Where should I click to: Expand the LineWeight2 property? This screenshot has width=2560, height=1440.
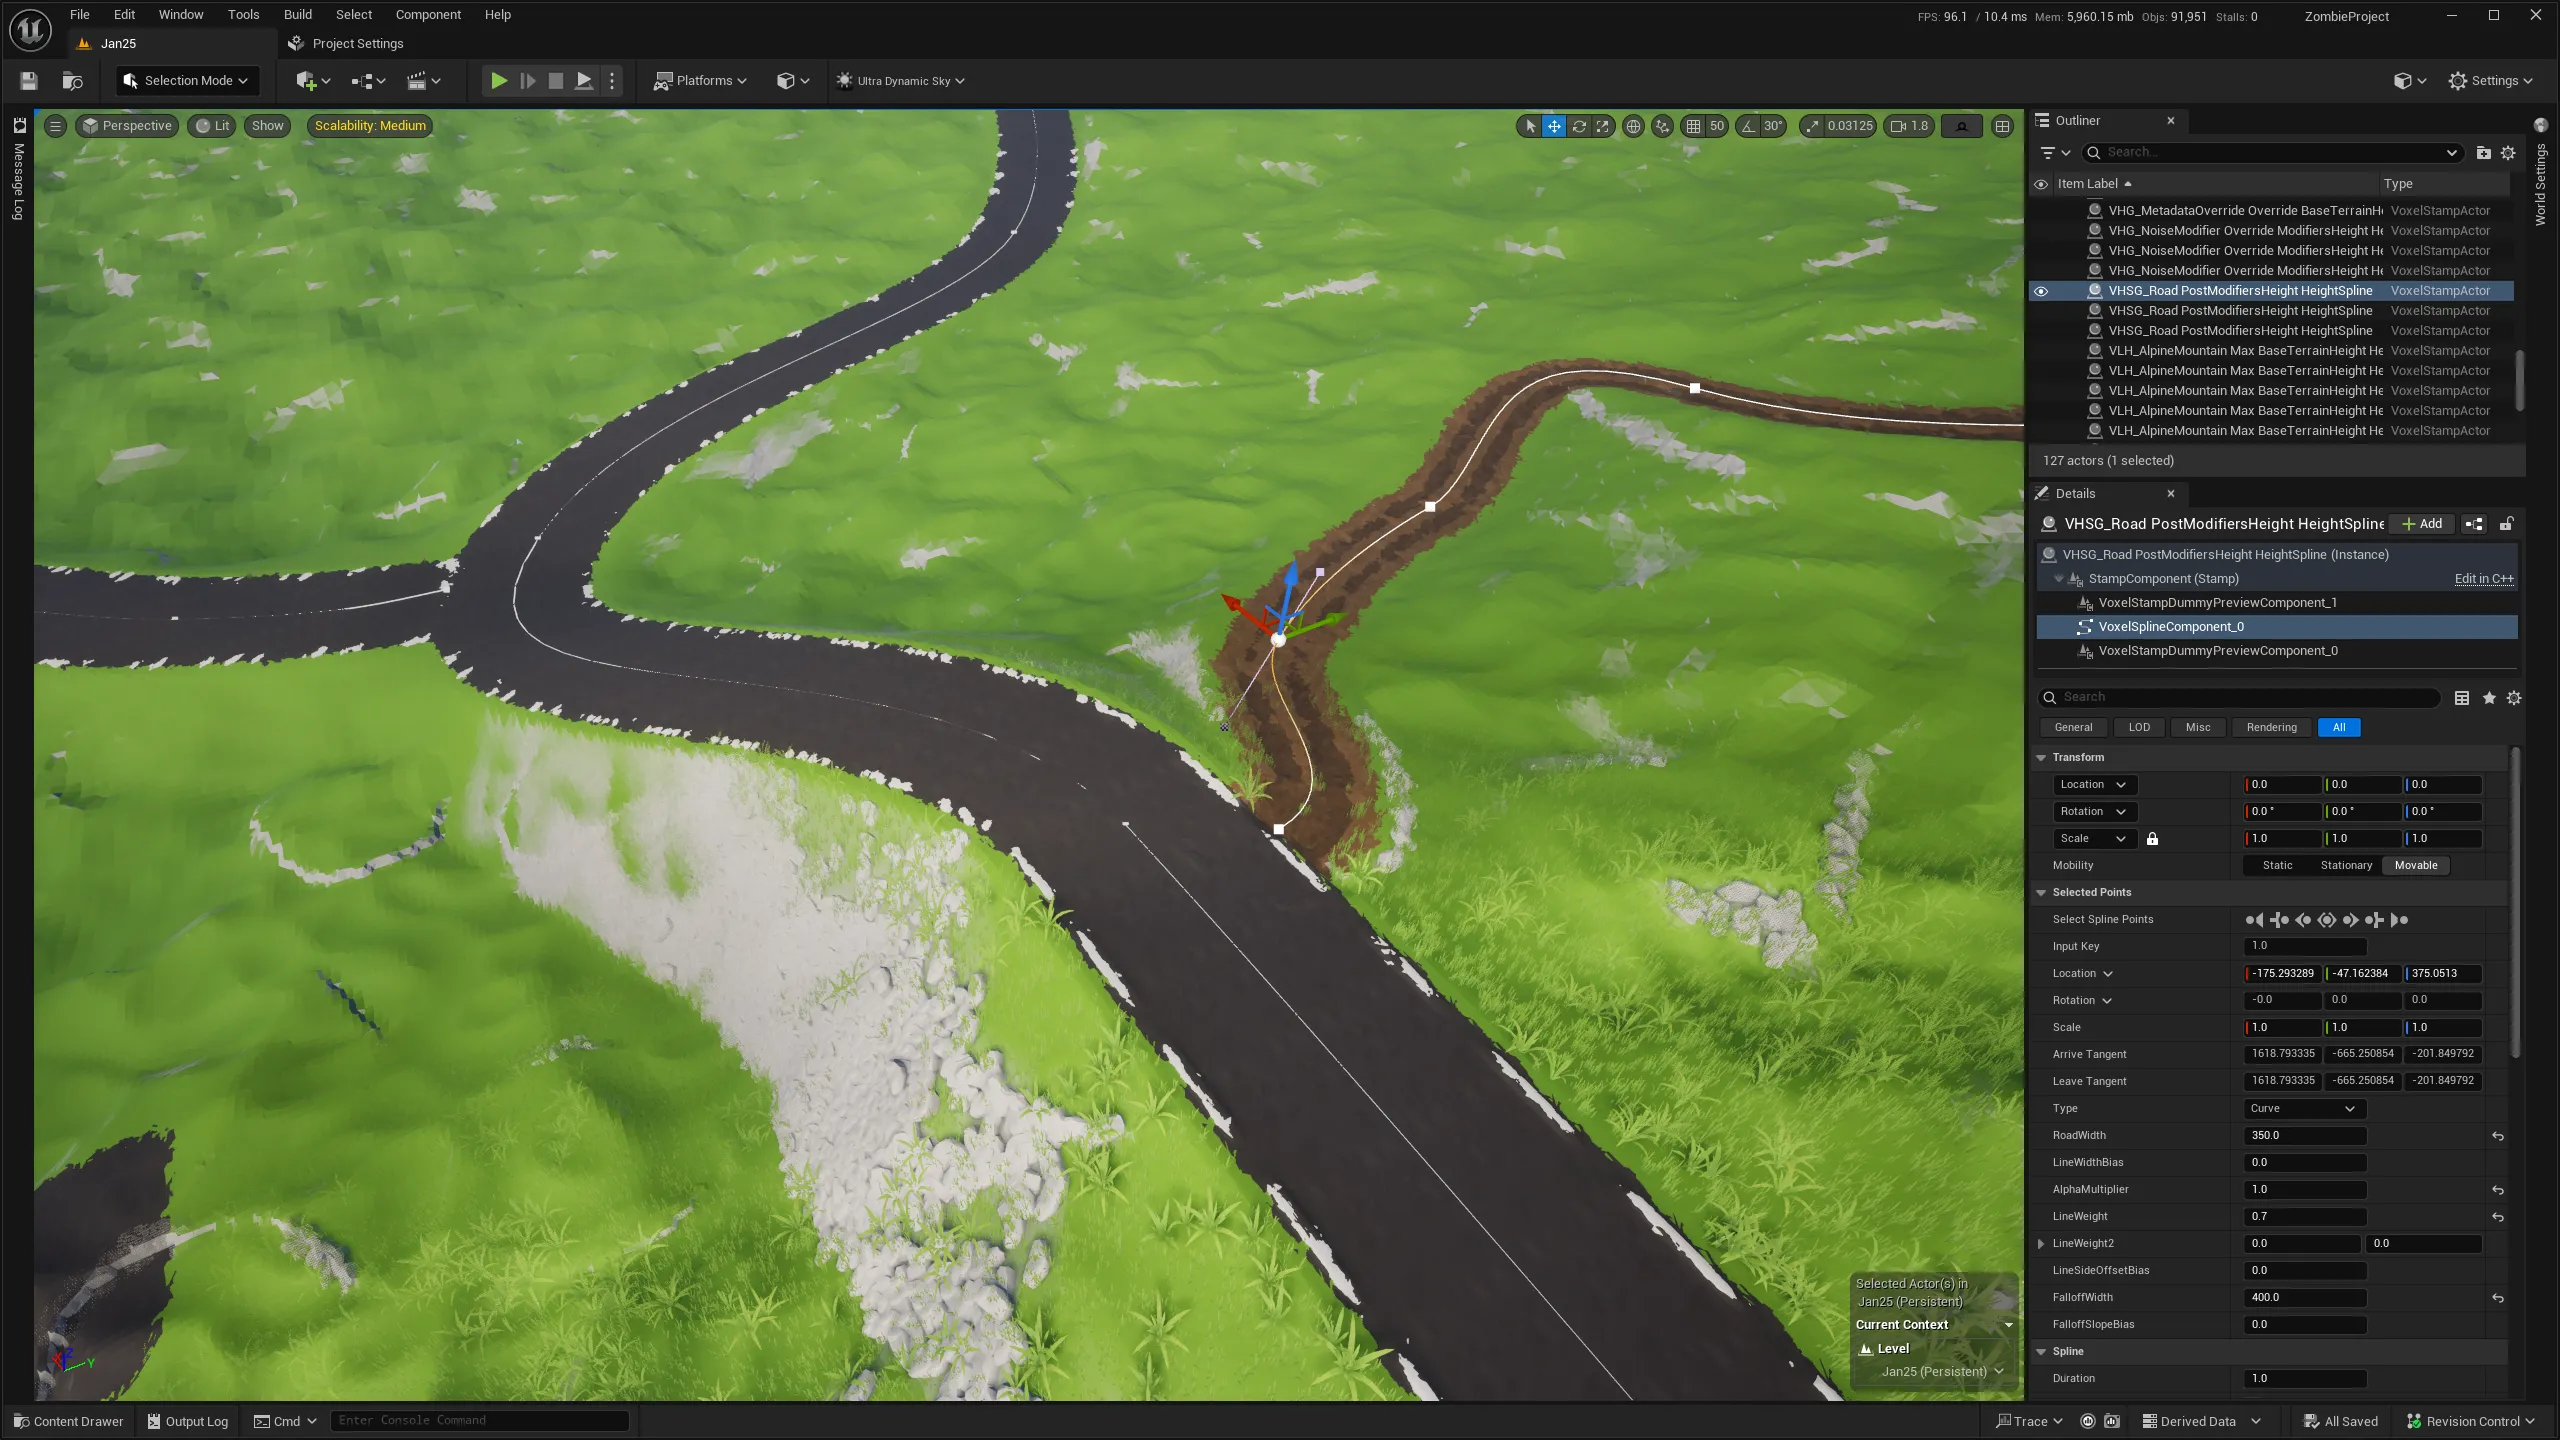tap(2041, 1244)
